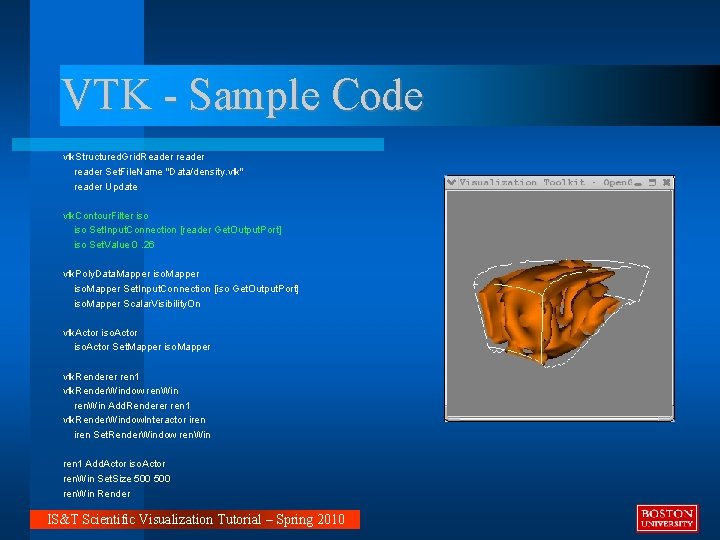Viewport: 720px width, 540px height.
Task: Close the Visualization Toolkit window
Action: point(667,183)
